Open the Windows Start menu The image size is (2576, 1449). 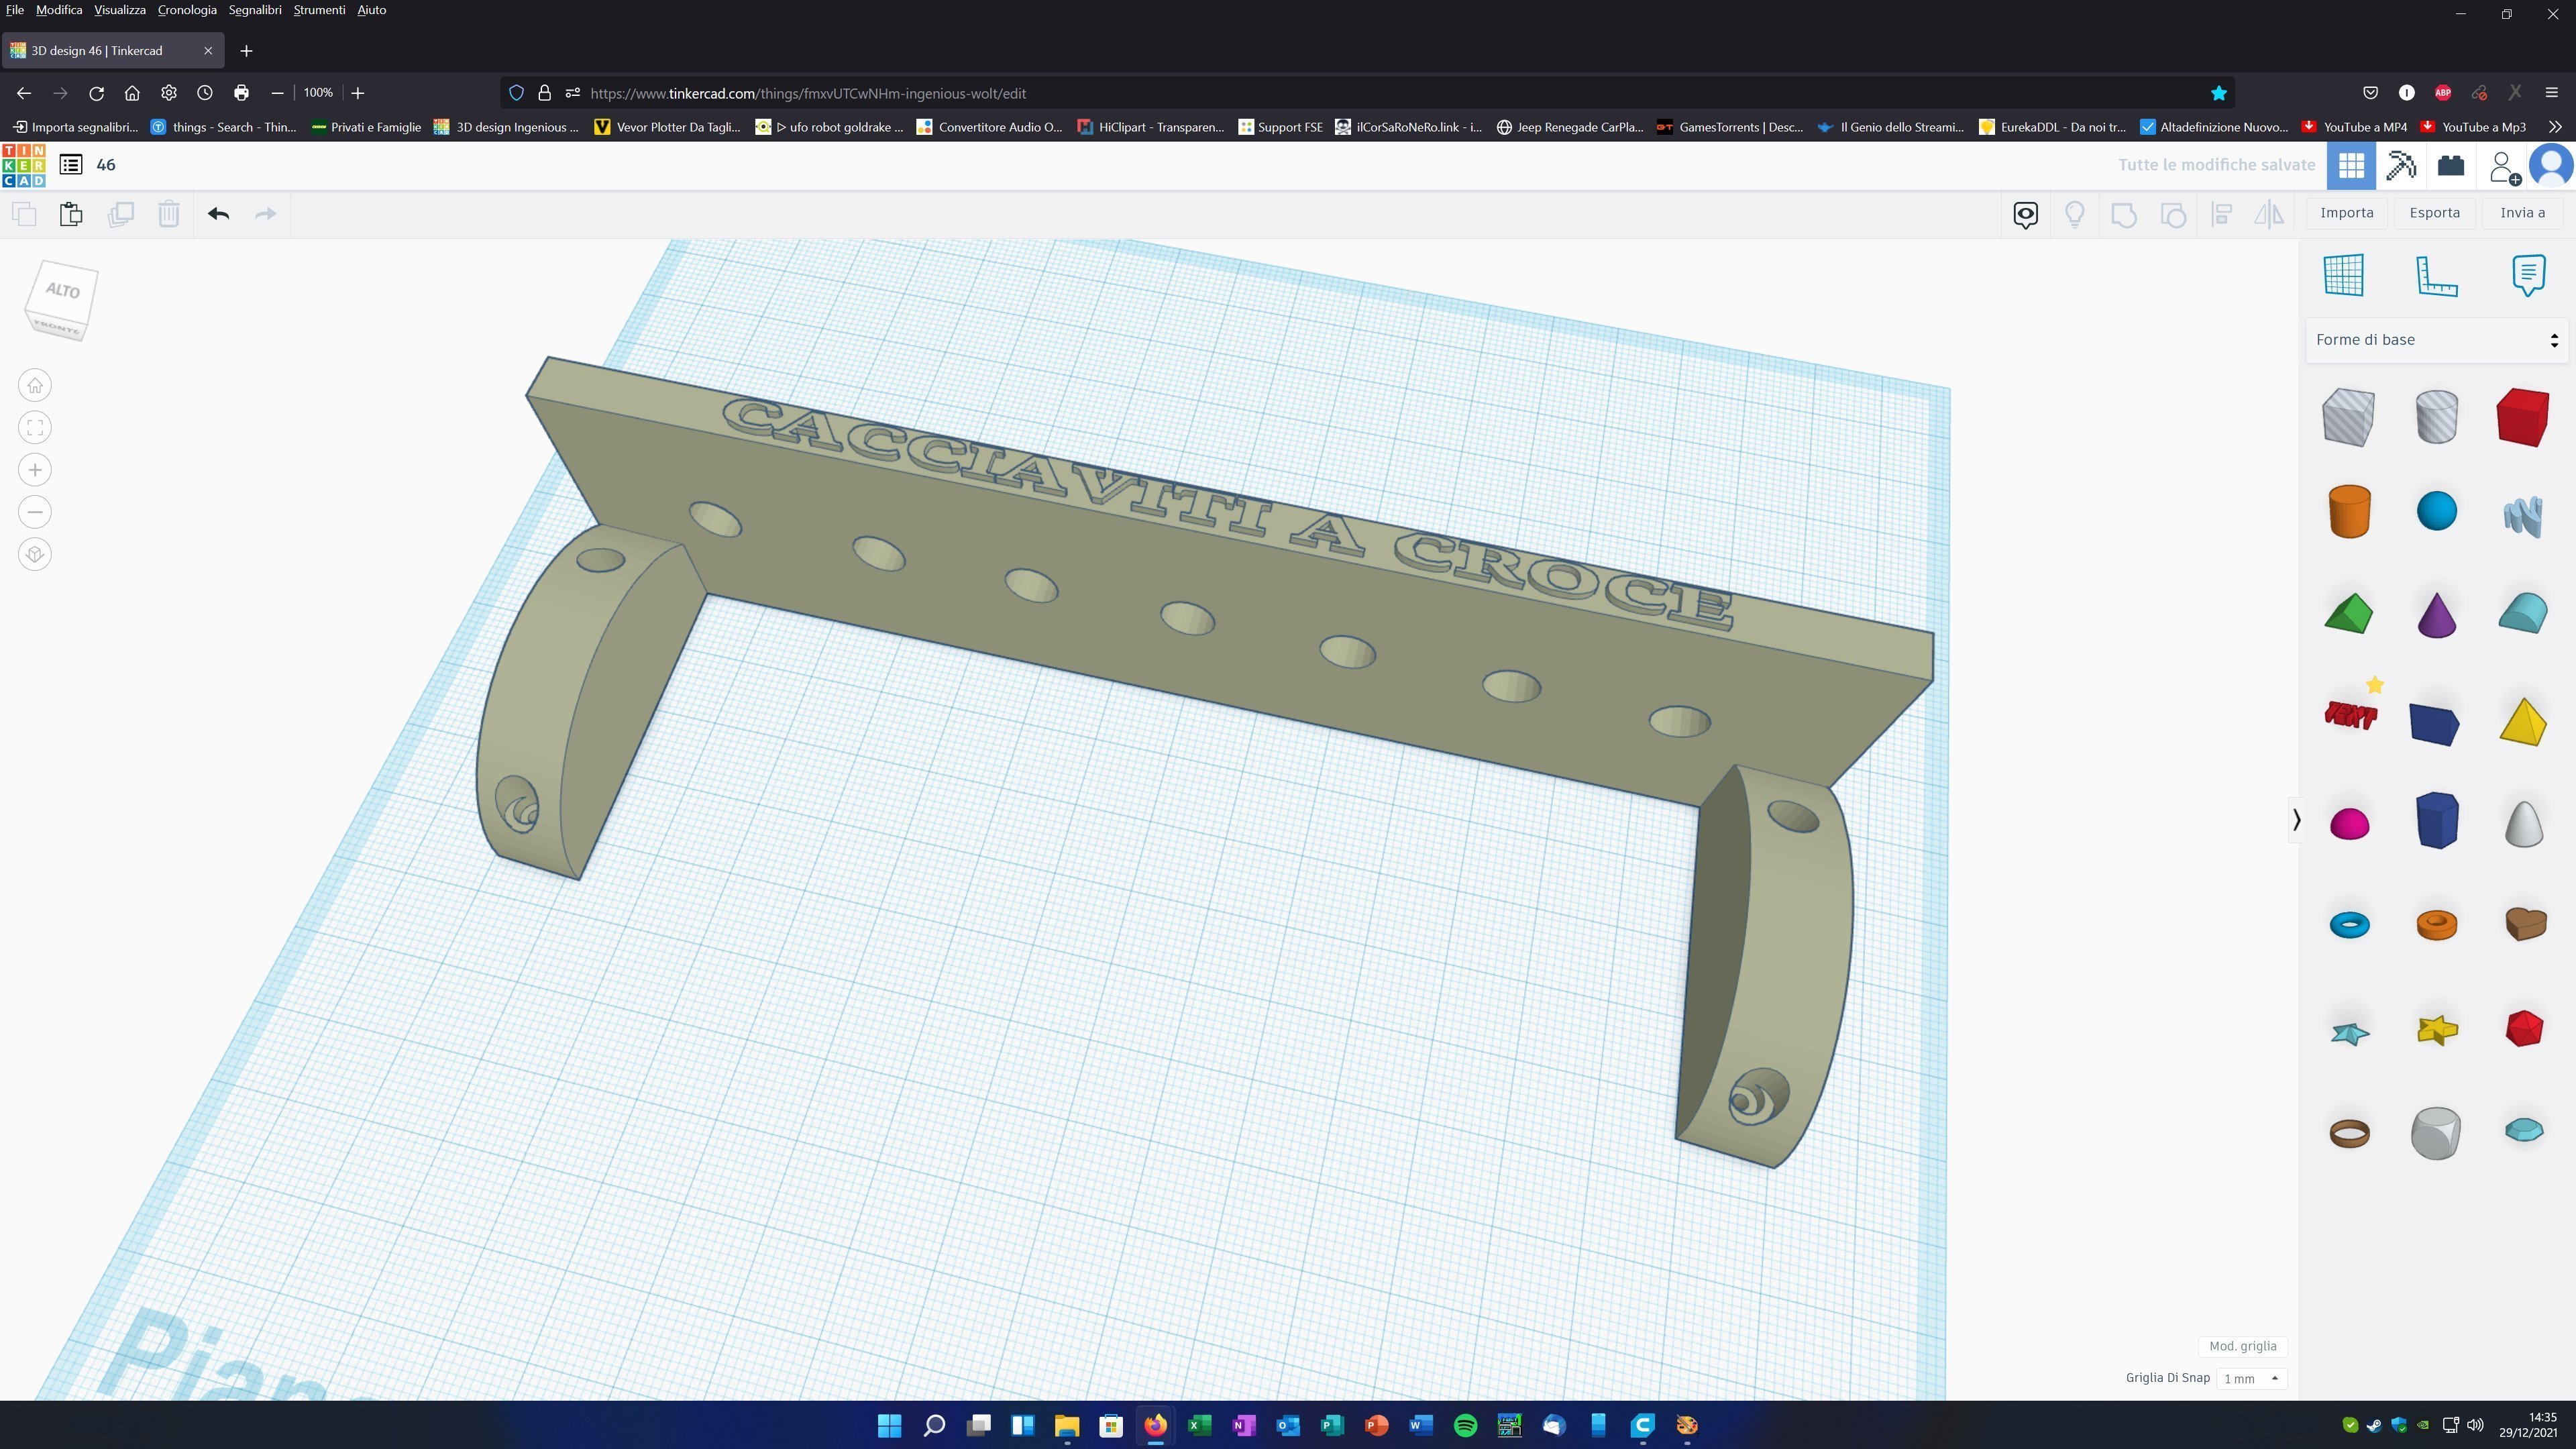pyautogui.click(x=889, y=1425)
